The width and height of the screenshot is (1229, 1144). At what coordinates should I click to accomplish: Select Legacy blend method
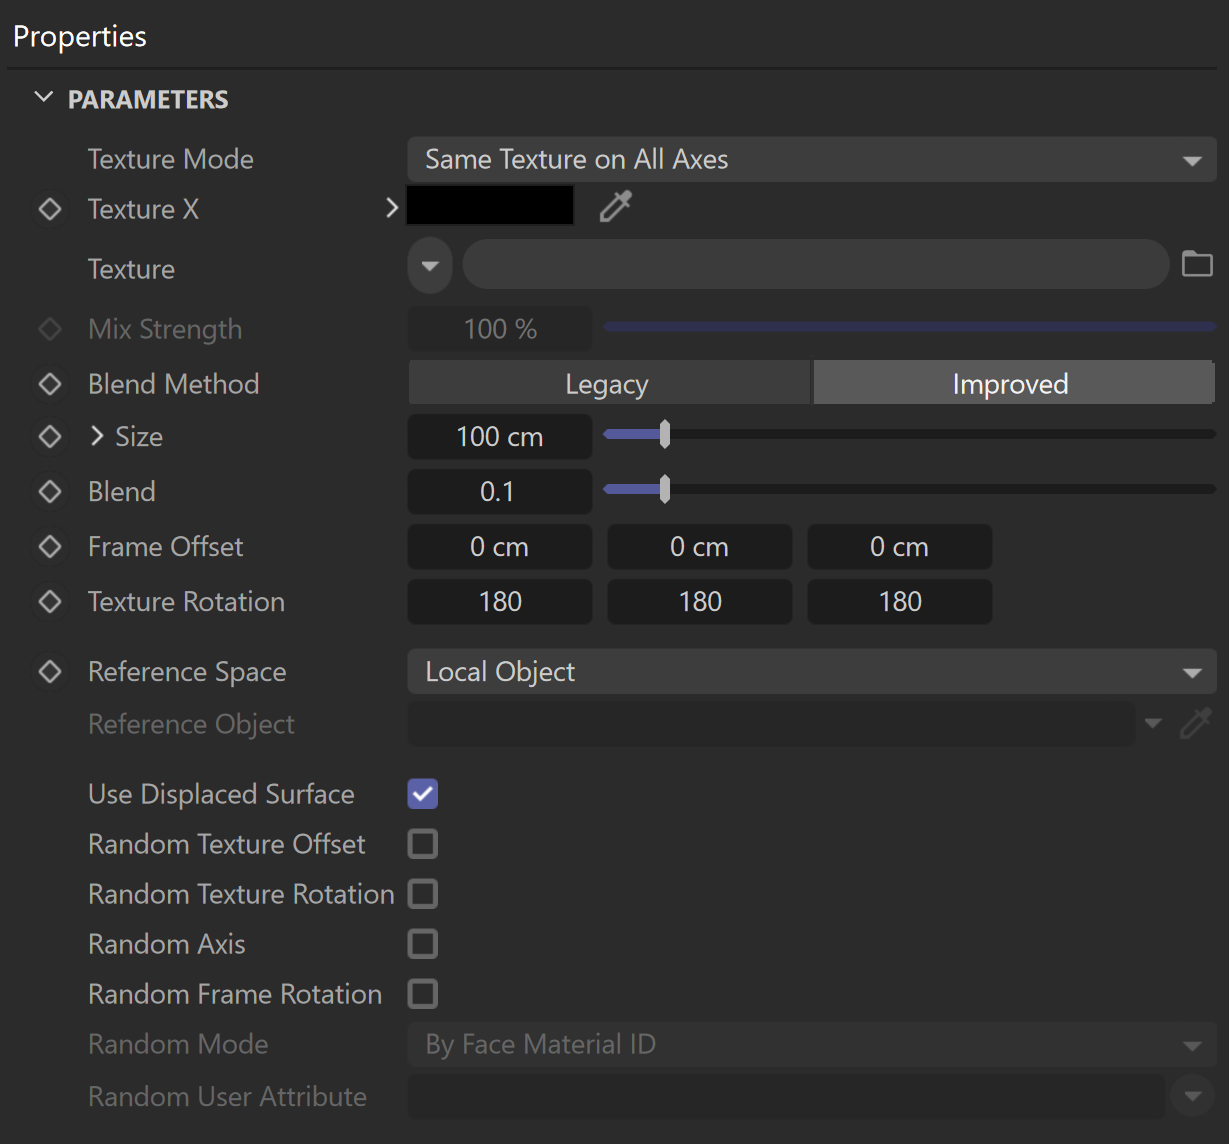pos(608,384)
